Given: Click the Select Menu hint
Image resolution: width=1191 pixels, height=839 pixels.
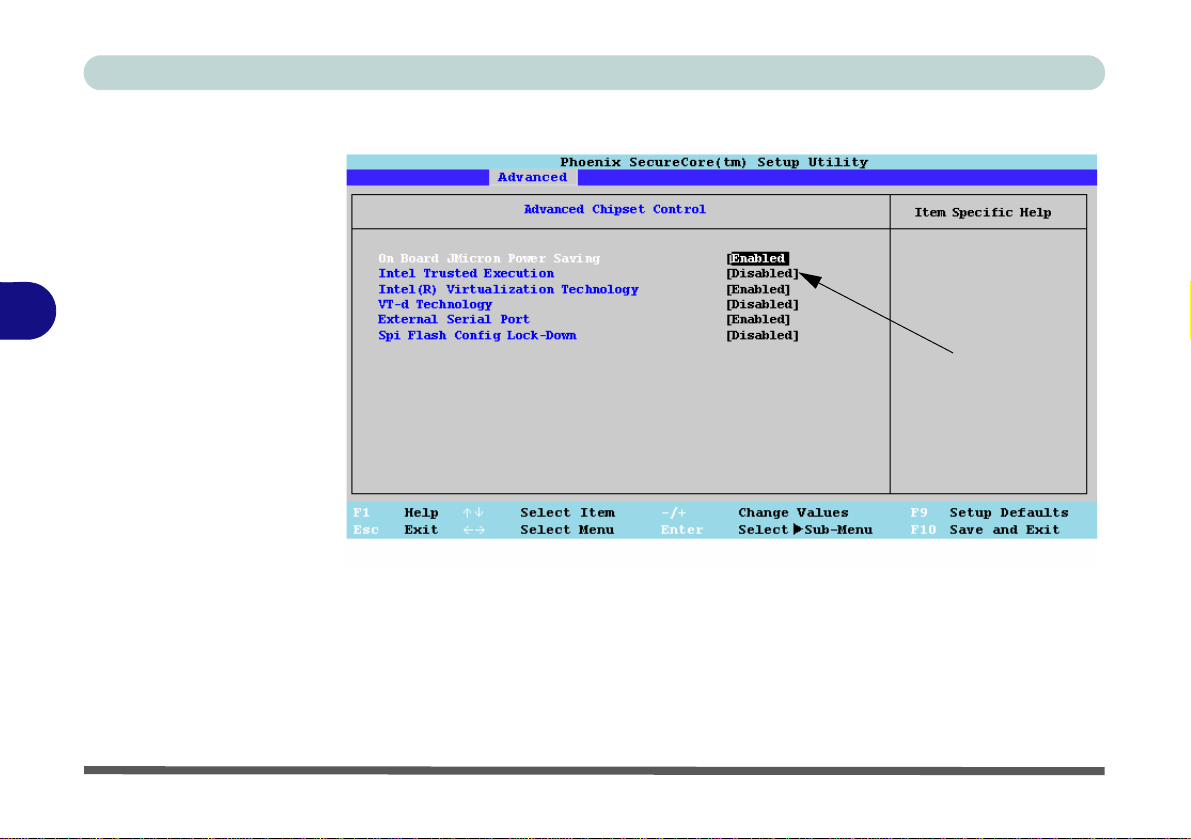Looking at the screenshot, I should (567, 530).
